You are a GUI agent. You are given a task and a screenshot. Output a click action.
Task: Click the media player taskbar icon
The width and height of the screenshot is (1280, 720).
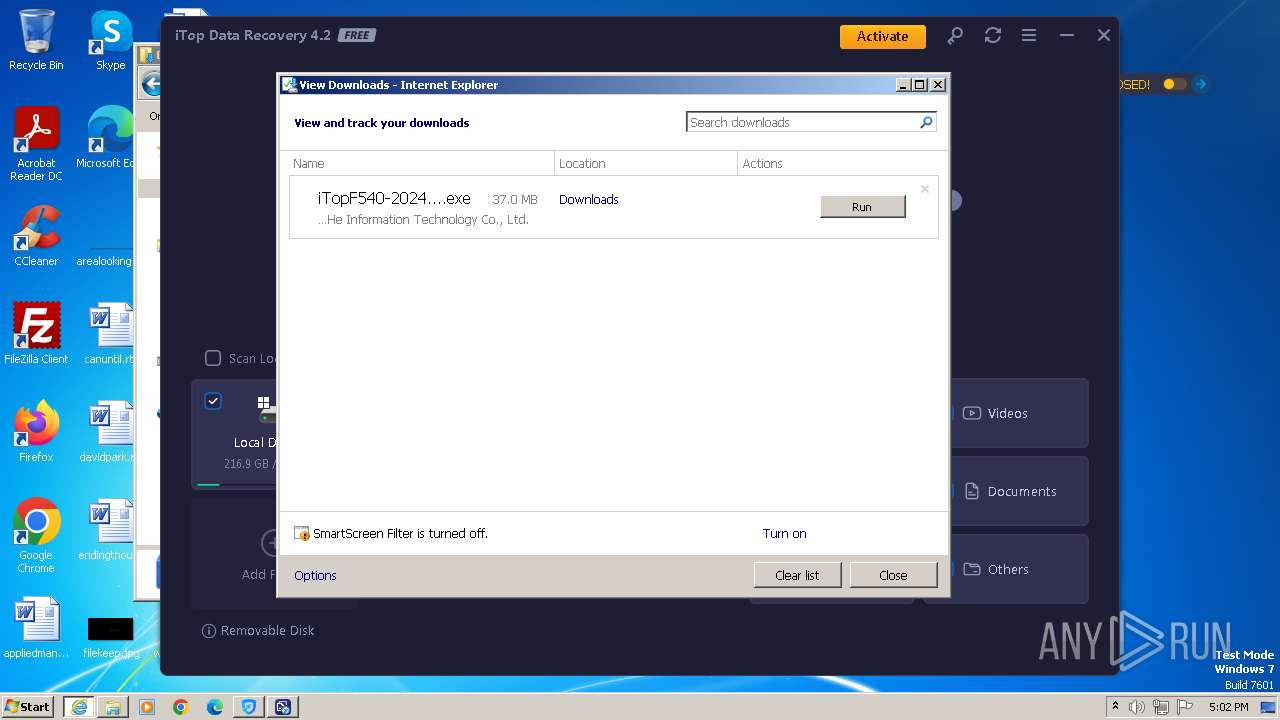point(147,707)
